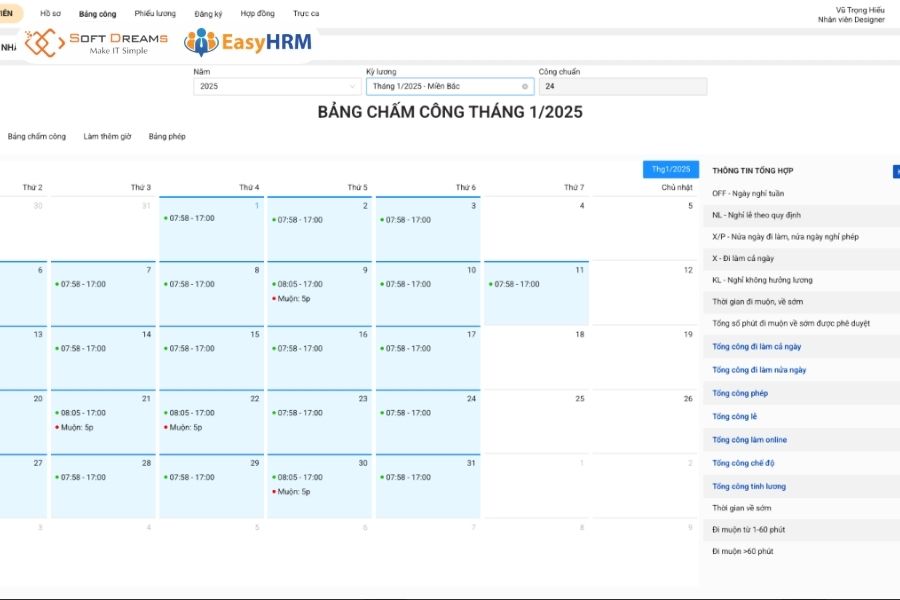Click Tổng công đi làm cả ngày
900x600 pixels.
(x=757, y=347)
